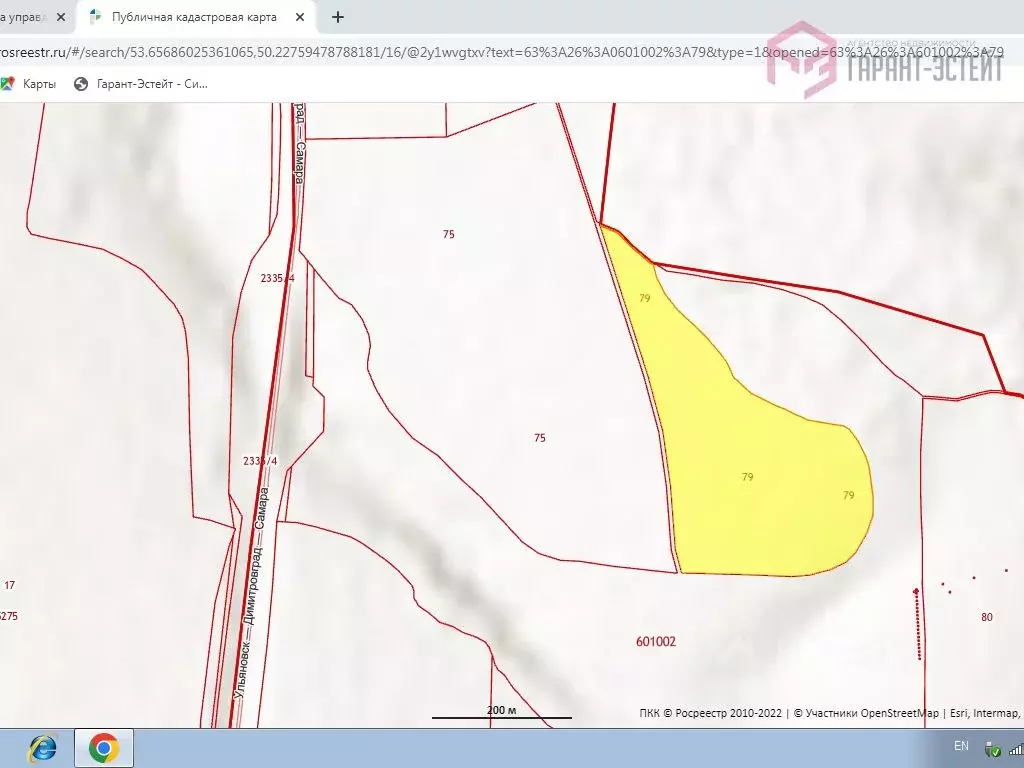Switch to Публичная кадастровая карта tab

(x=196, y=17)
